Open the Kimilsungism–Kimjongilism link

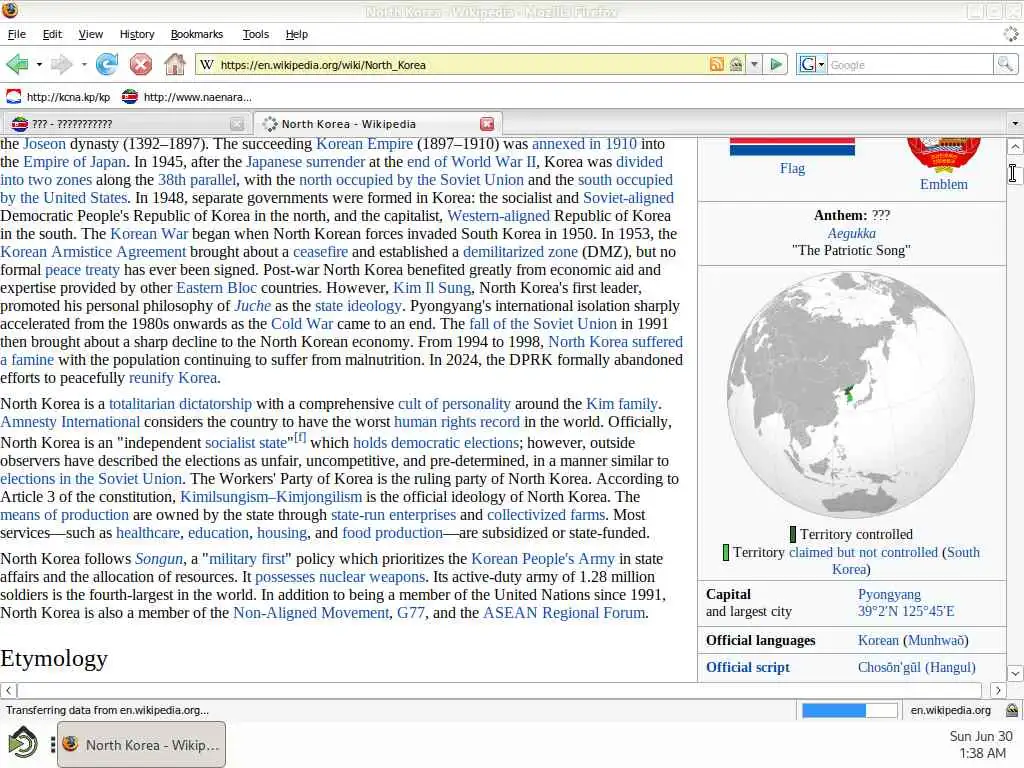coord(271,497)
